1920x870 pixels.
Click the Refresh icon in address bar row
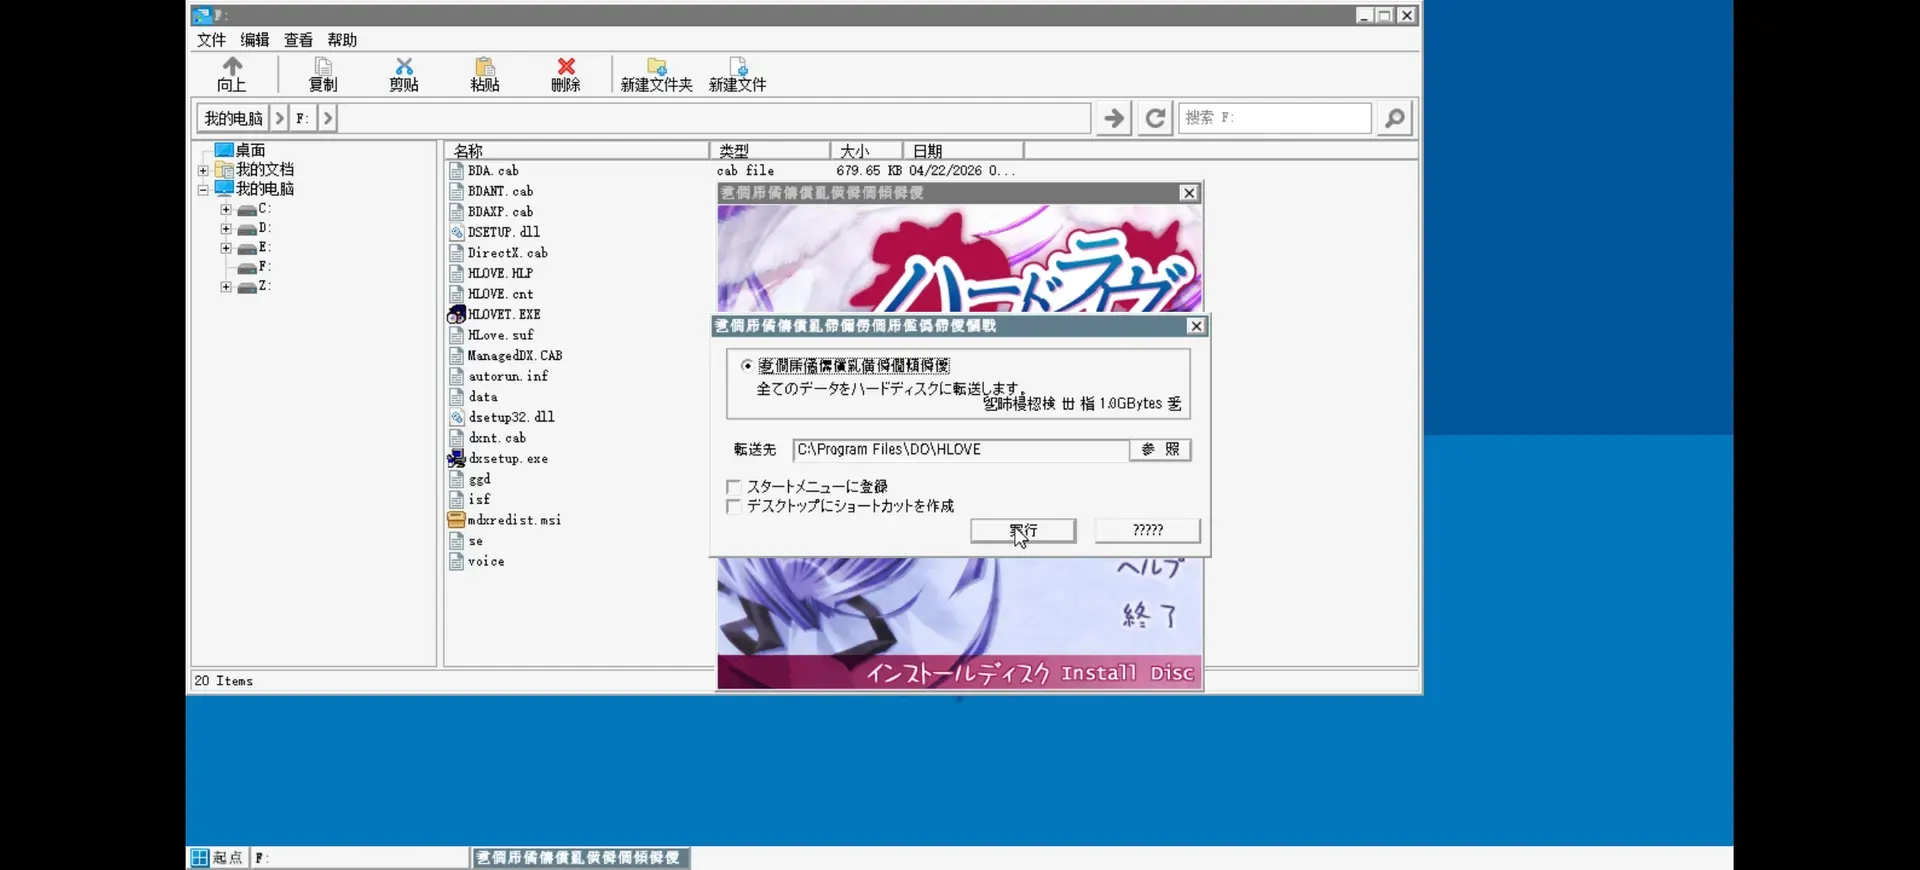click(1155, 118)
